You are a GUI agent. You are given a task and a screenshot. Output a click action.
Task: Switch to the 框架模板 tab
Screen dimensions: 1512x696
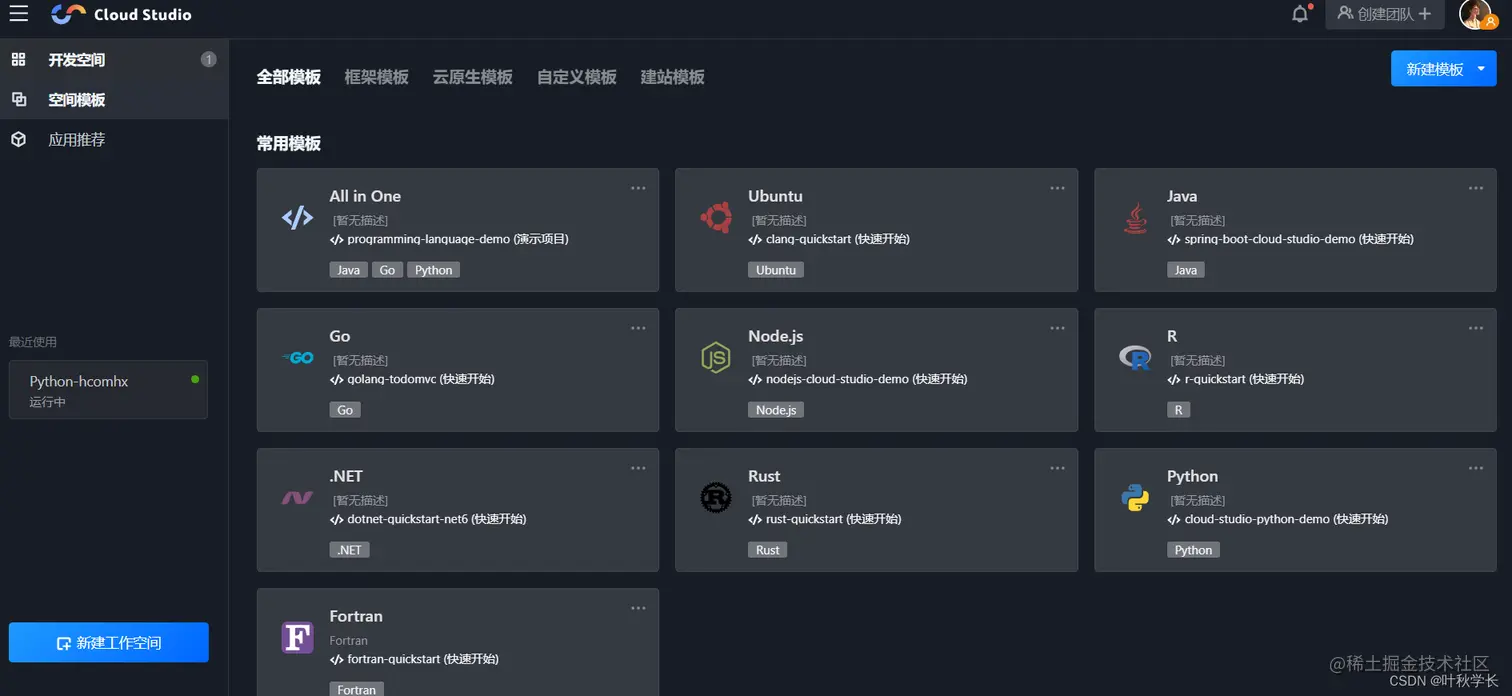[377, 77]
